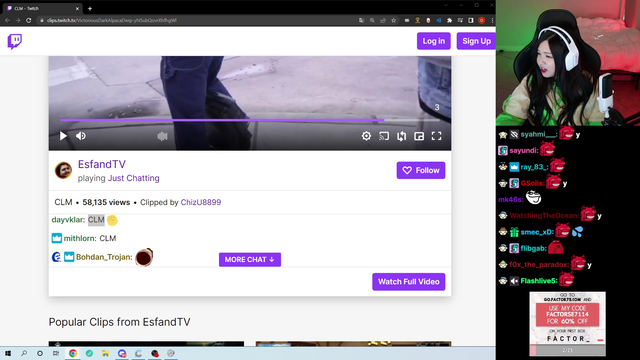Open the Windows Start menu
Screen dimensions: 640x360
click(8, 353)
